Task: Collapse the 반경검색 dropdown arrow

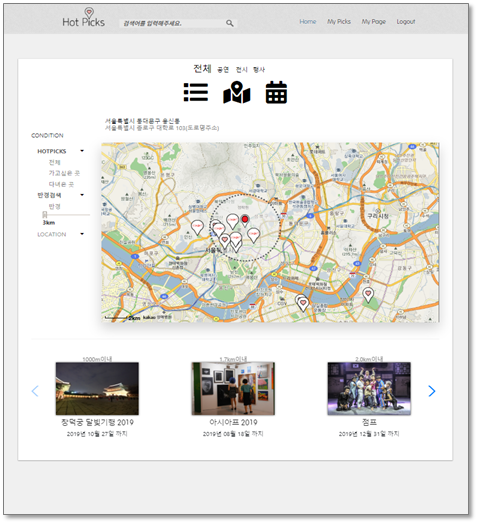Action: [x=82, y=195]
